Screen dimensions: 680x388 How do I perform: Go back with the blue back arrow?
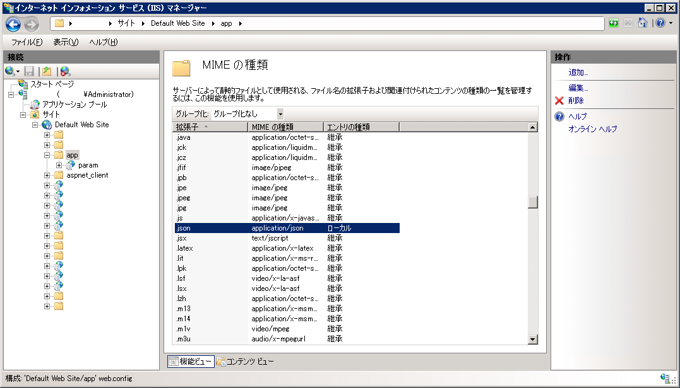[x=13, y=24]
